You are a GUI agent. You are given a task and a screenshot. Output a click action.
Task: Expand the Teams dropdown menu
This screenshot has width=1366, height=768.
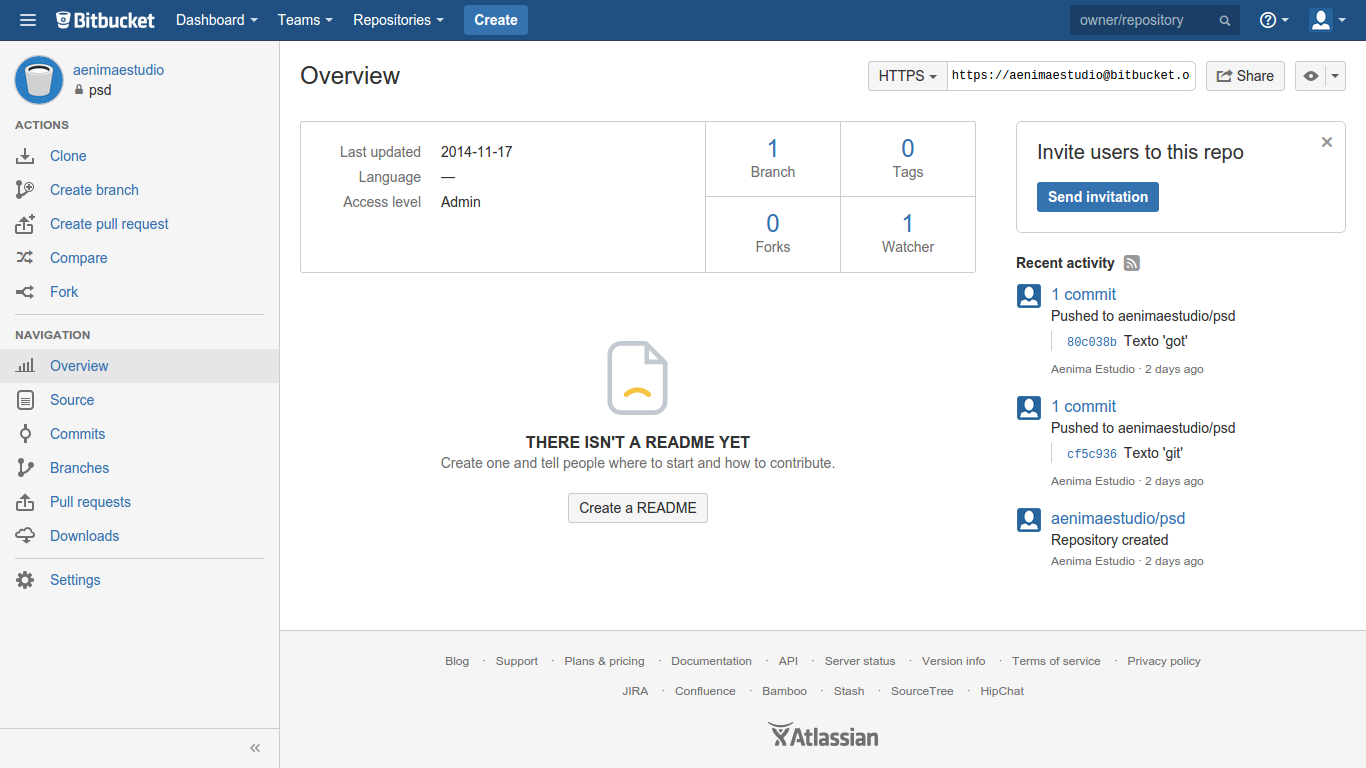tap(305, 20)
